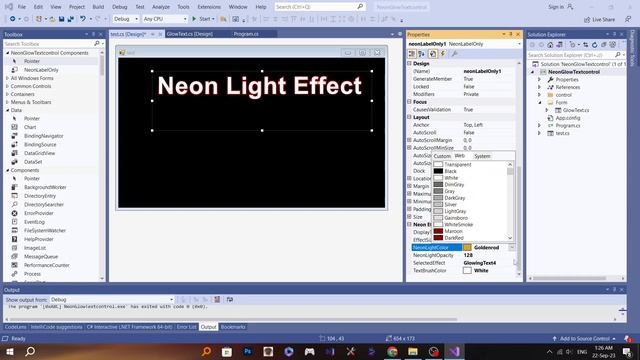Toggle auto-hide pin on Properties panel
Viewport: 640px width, 360px height.
511,34
